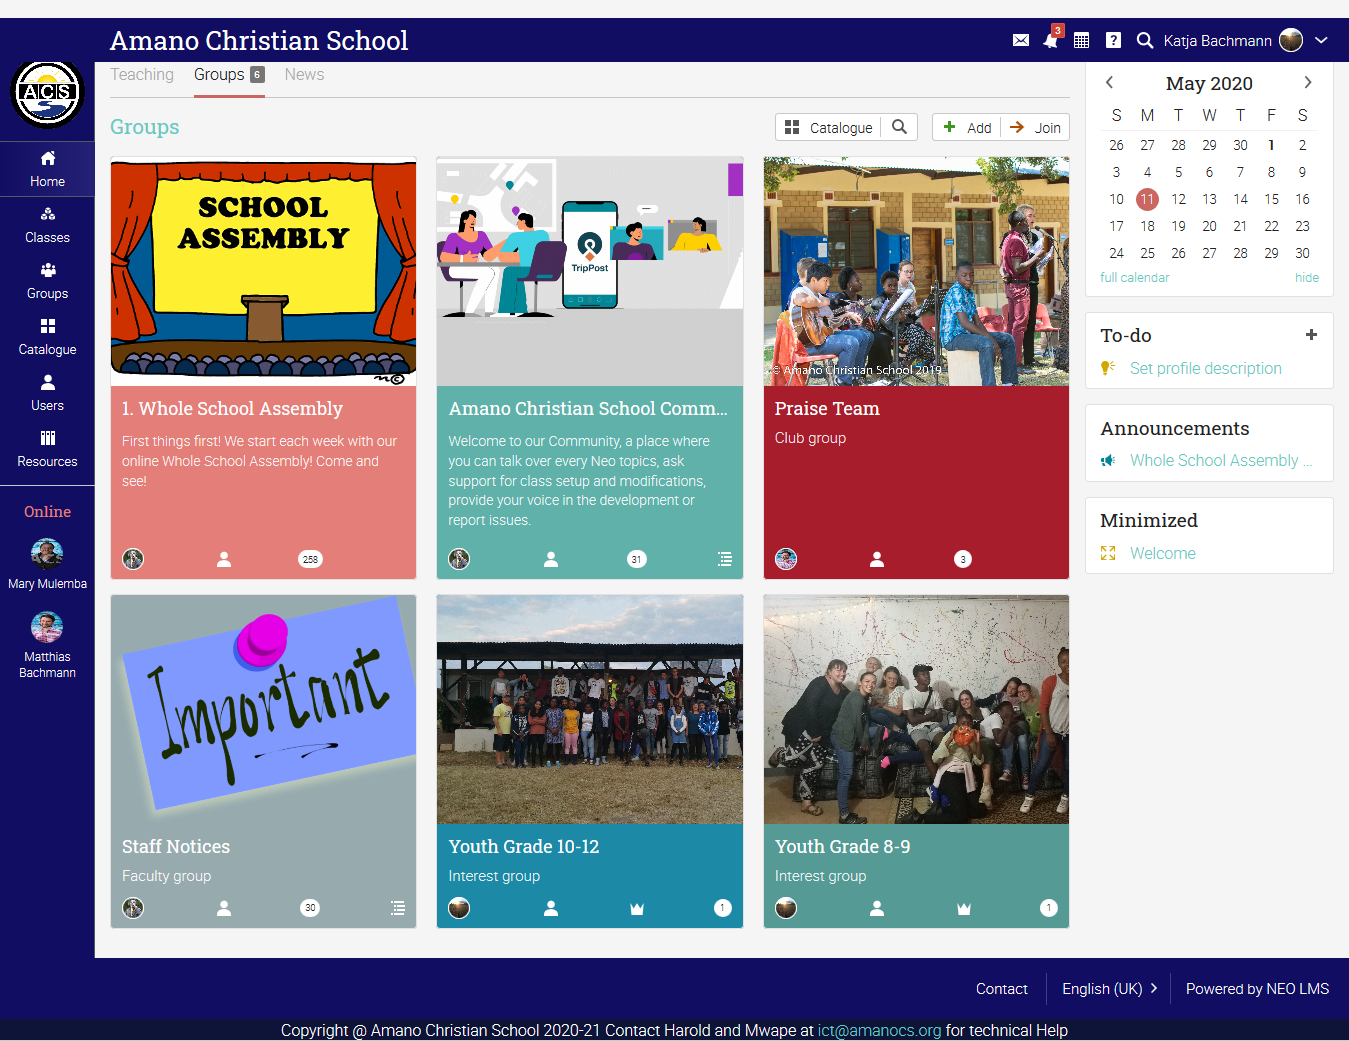1349x1041 pixels.
Task: Hide the calendar widget
Action: pos(1306,278)
